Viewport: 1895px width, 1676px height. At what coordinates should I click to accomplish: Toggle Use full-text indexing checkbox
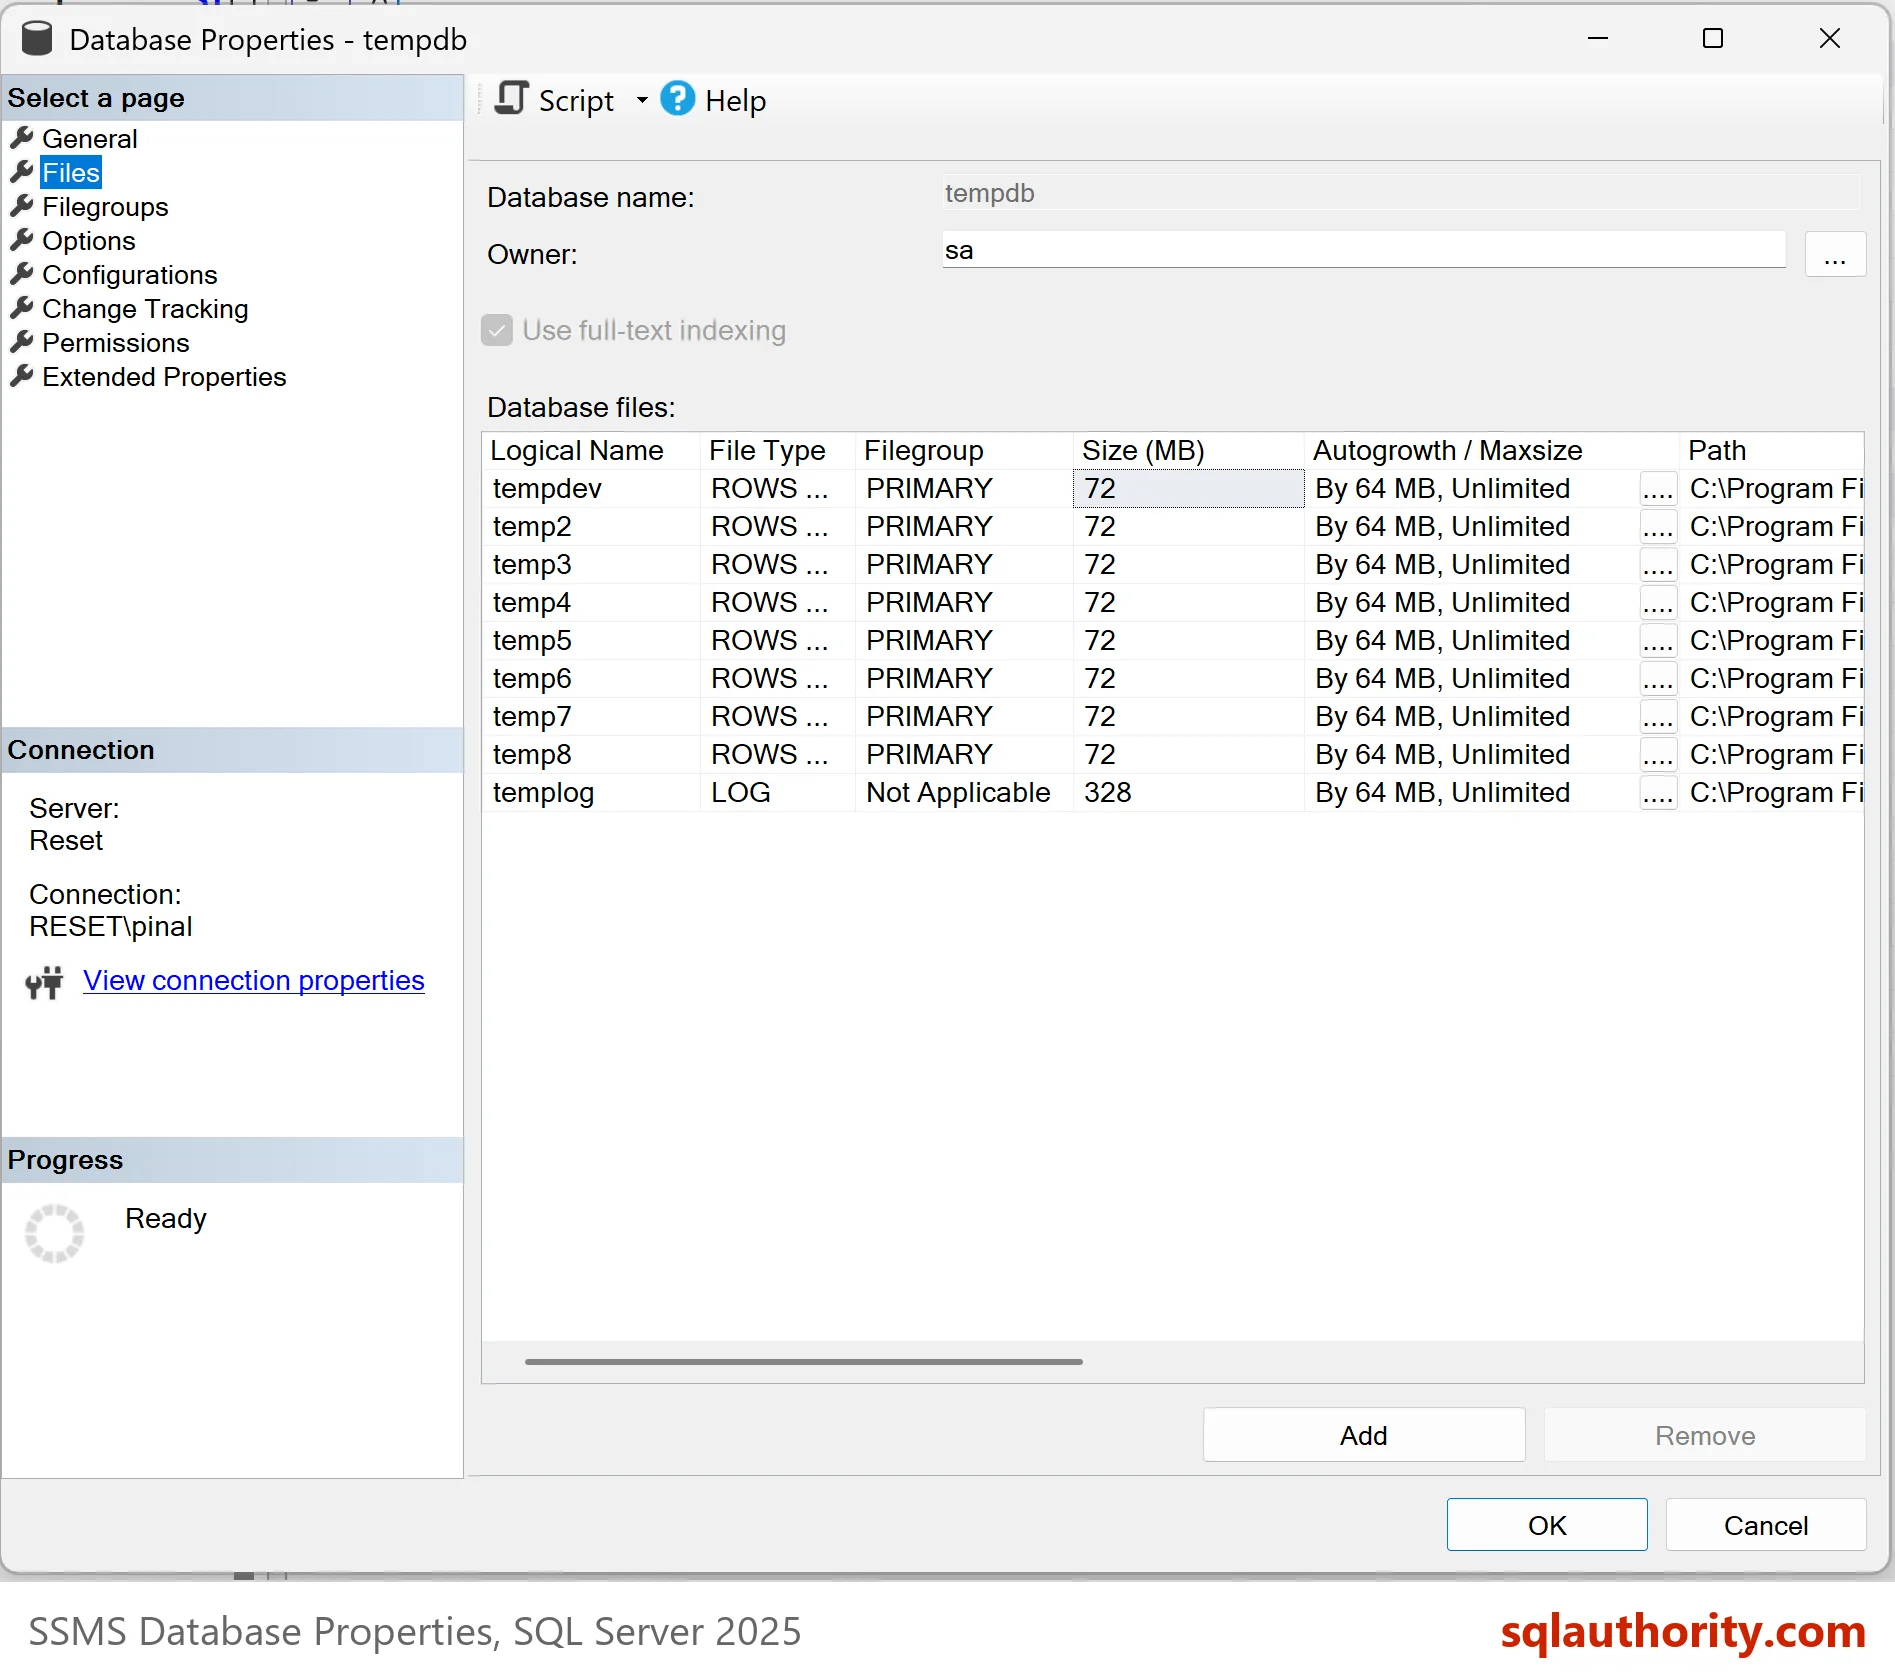click(497, 330)
